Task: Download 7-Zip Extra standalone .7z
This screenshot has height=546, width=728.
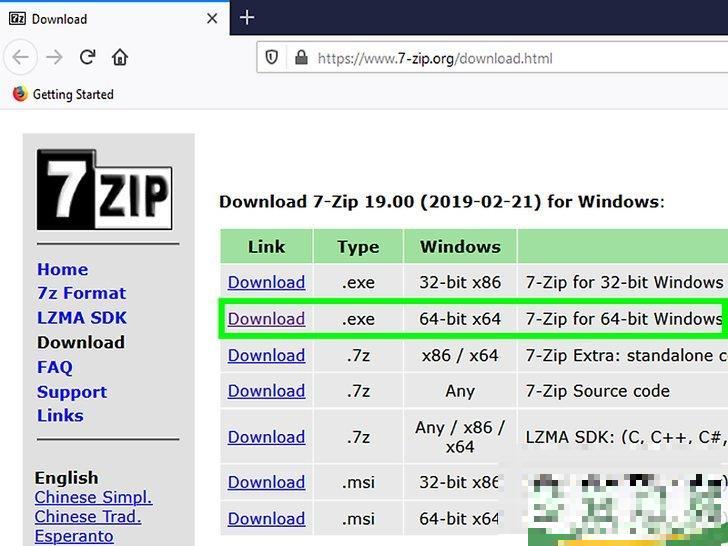Action: point(266,355)
